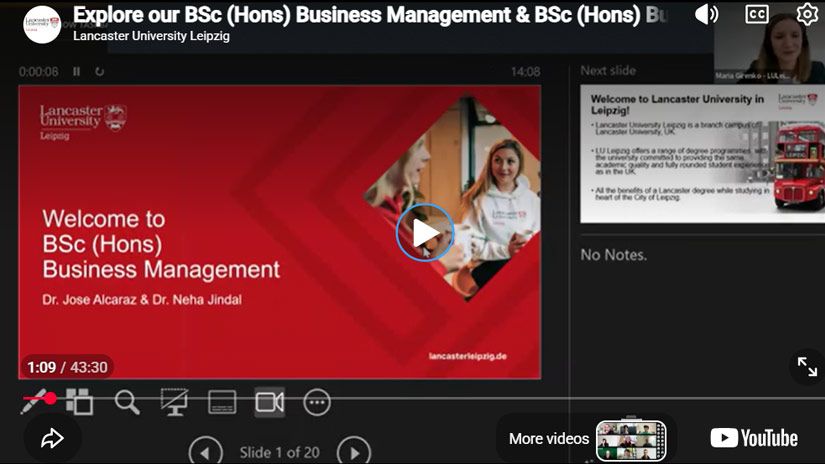Click lancasterleipzig.de on the slide
The image size is (825, 464).
(467, 356)
